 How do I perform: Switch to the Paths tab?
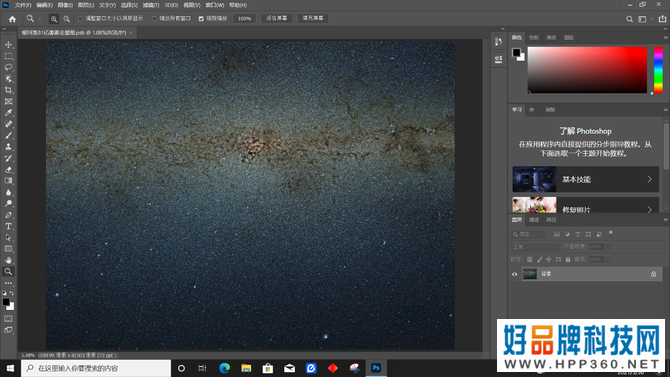551,220
